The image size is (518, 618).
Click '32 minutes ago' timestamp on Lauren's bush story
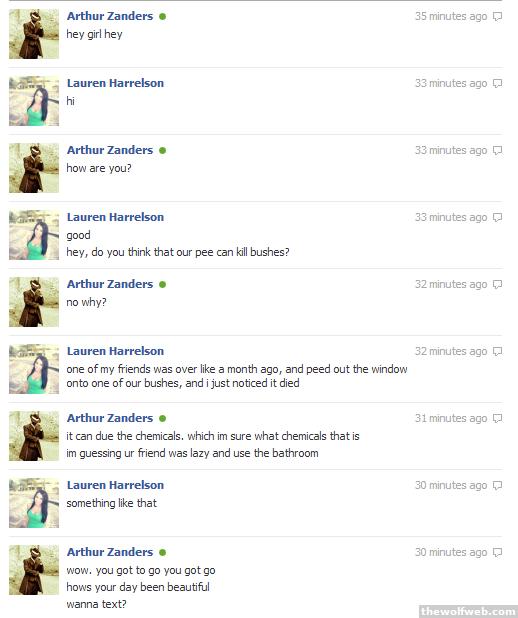pos(451,352)
